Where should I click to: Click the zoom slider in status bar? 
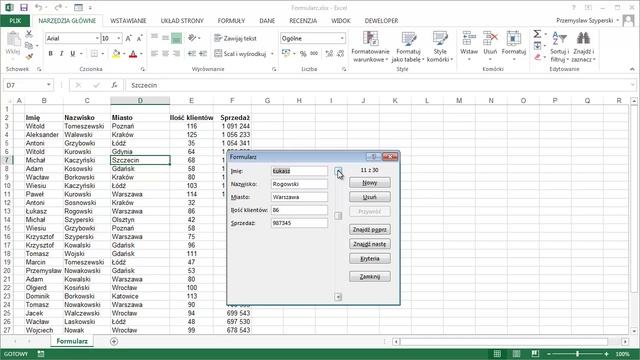pos(578,354)
